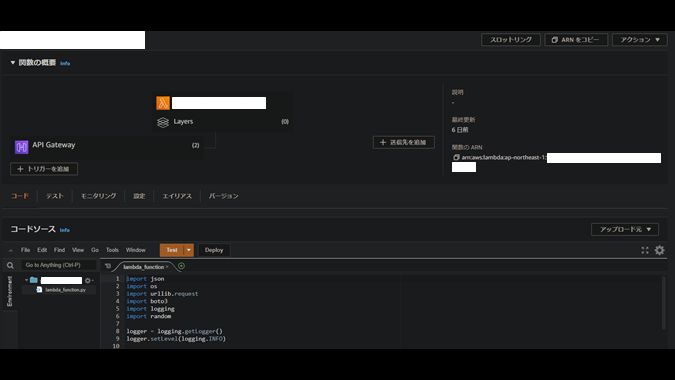Click the editor vertical scrollbar
This screenshot has height=380, width=675.
[x=663, y=303]
